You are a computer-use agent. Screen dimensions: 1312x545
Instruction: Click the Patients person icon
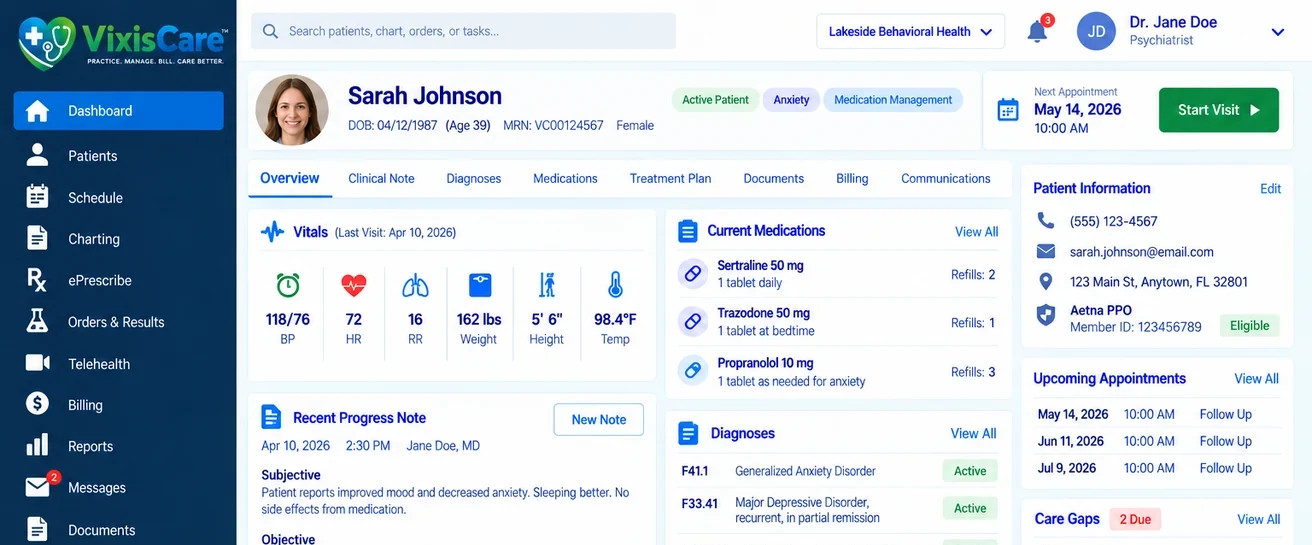(x=37, y=155)
